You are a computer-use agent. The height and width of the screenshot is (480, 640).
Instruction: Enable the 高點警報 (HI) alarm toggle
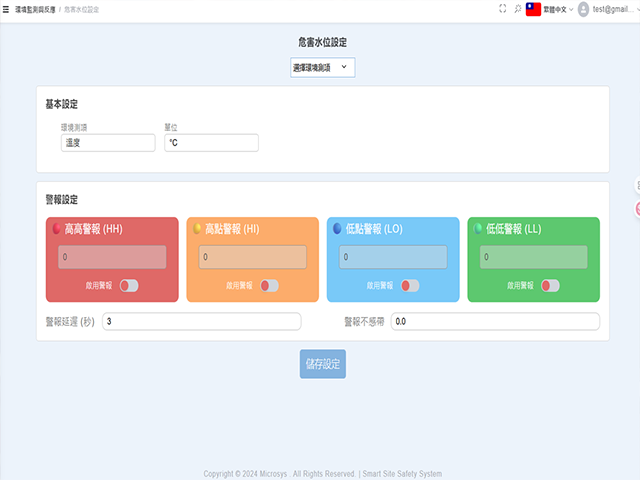click(x=269, y=285)
